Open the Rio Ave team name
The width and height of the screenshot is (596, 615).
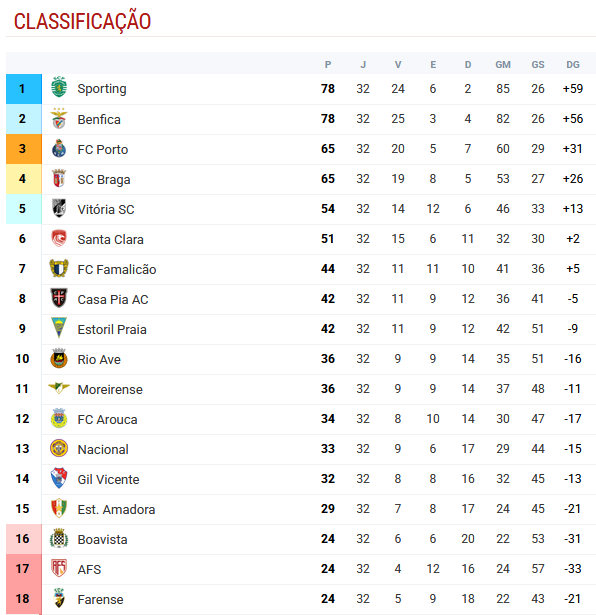click(99, 359)
